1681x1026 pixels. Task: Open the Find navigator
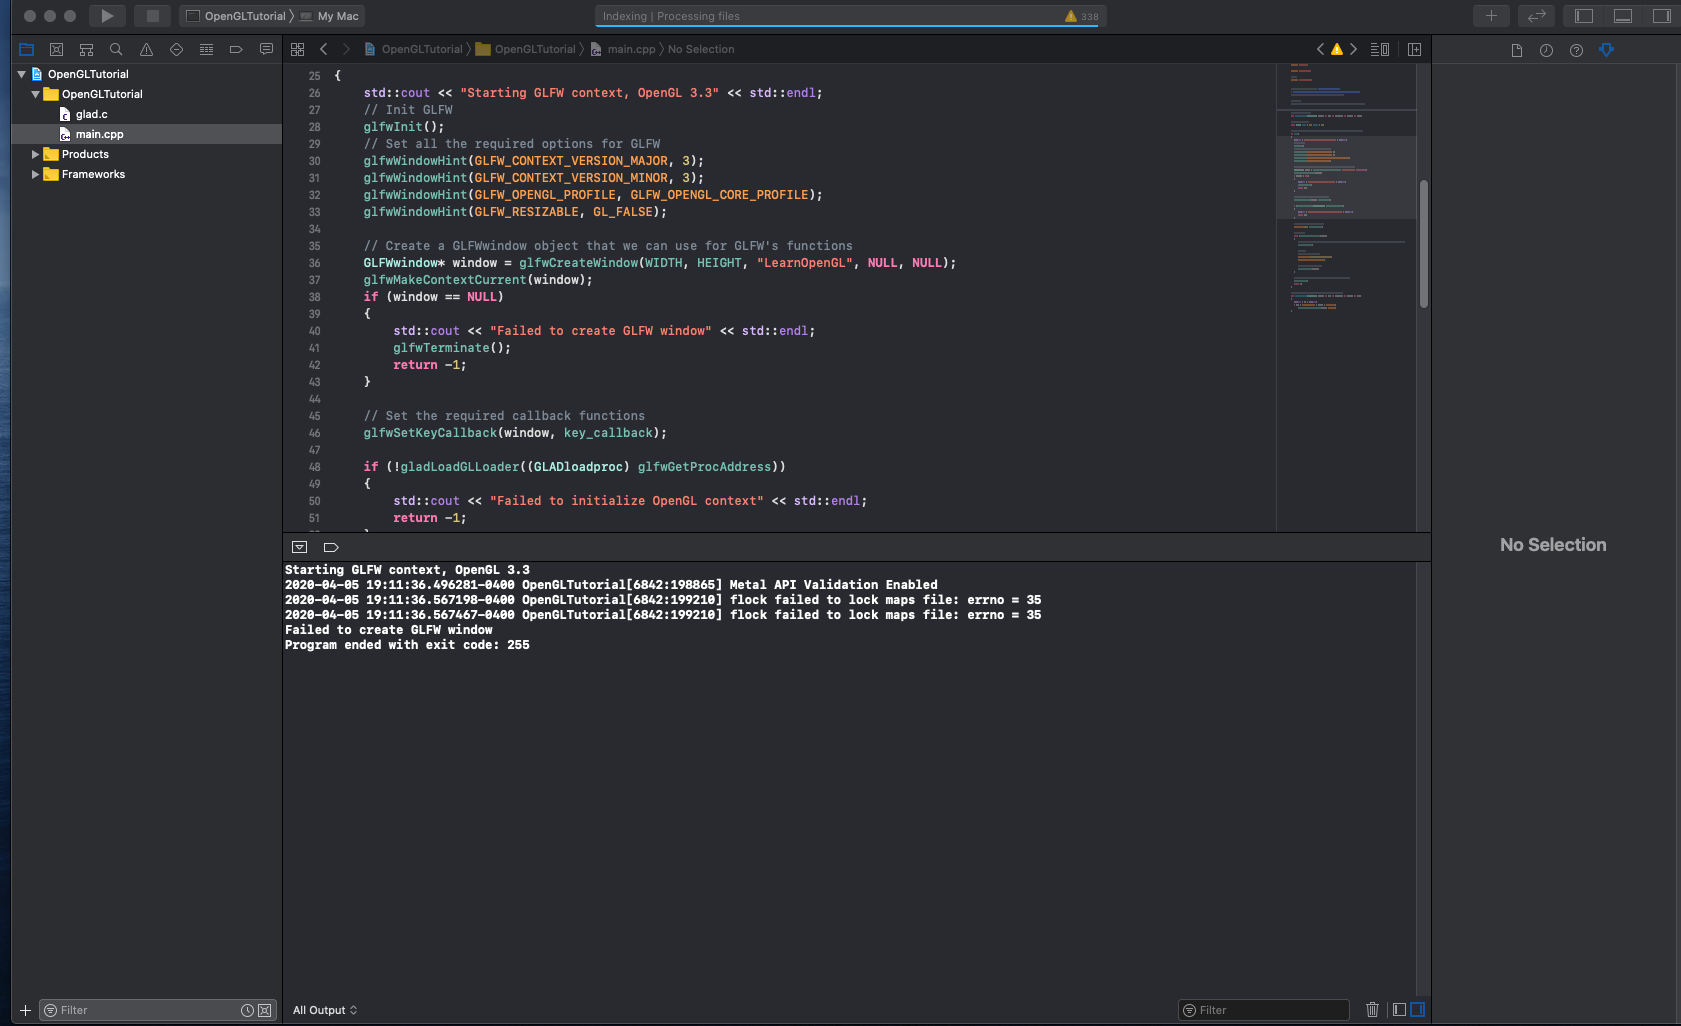tap(116, 49)
